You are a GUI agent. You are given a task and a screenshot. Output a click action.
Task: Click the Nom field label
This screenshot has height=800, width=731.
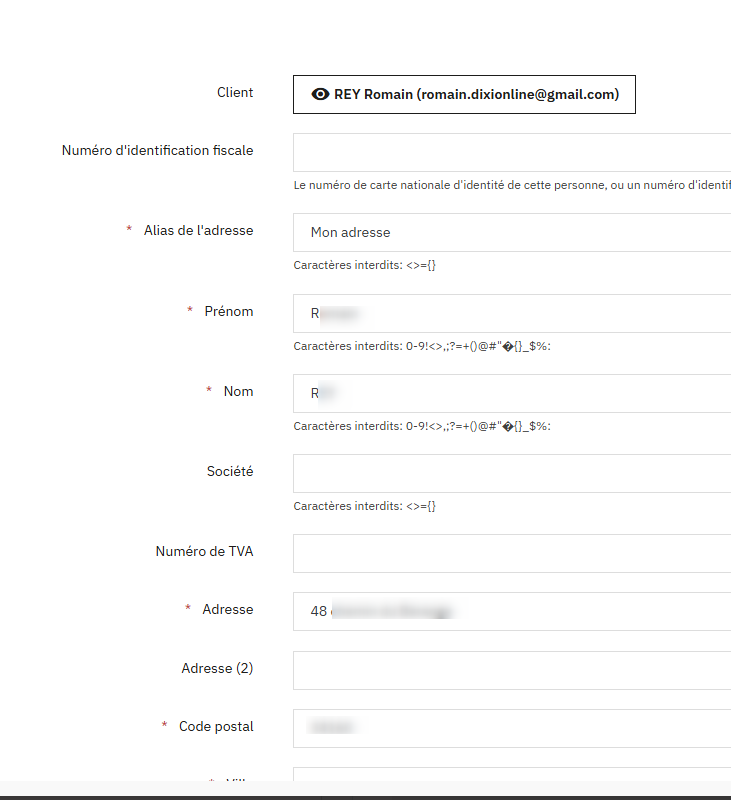coord(238,391)
